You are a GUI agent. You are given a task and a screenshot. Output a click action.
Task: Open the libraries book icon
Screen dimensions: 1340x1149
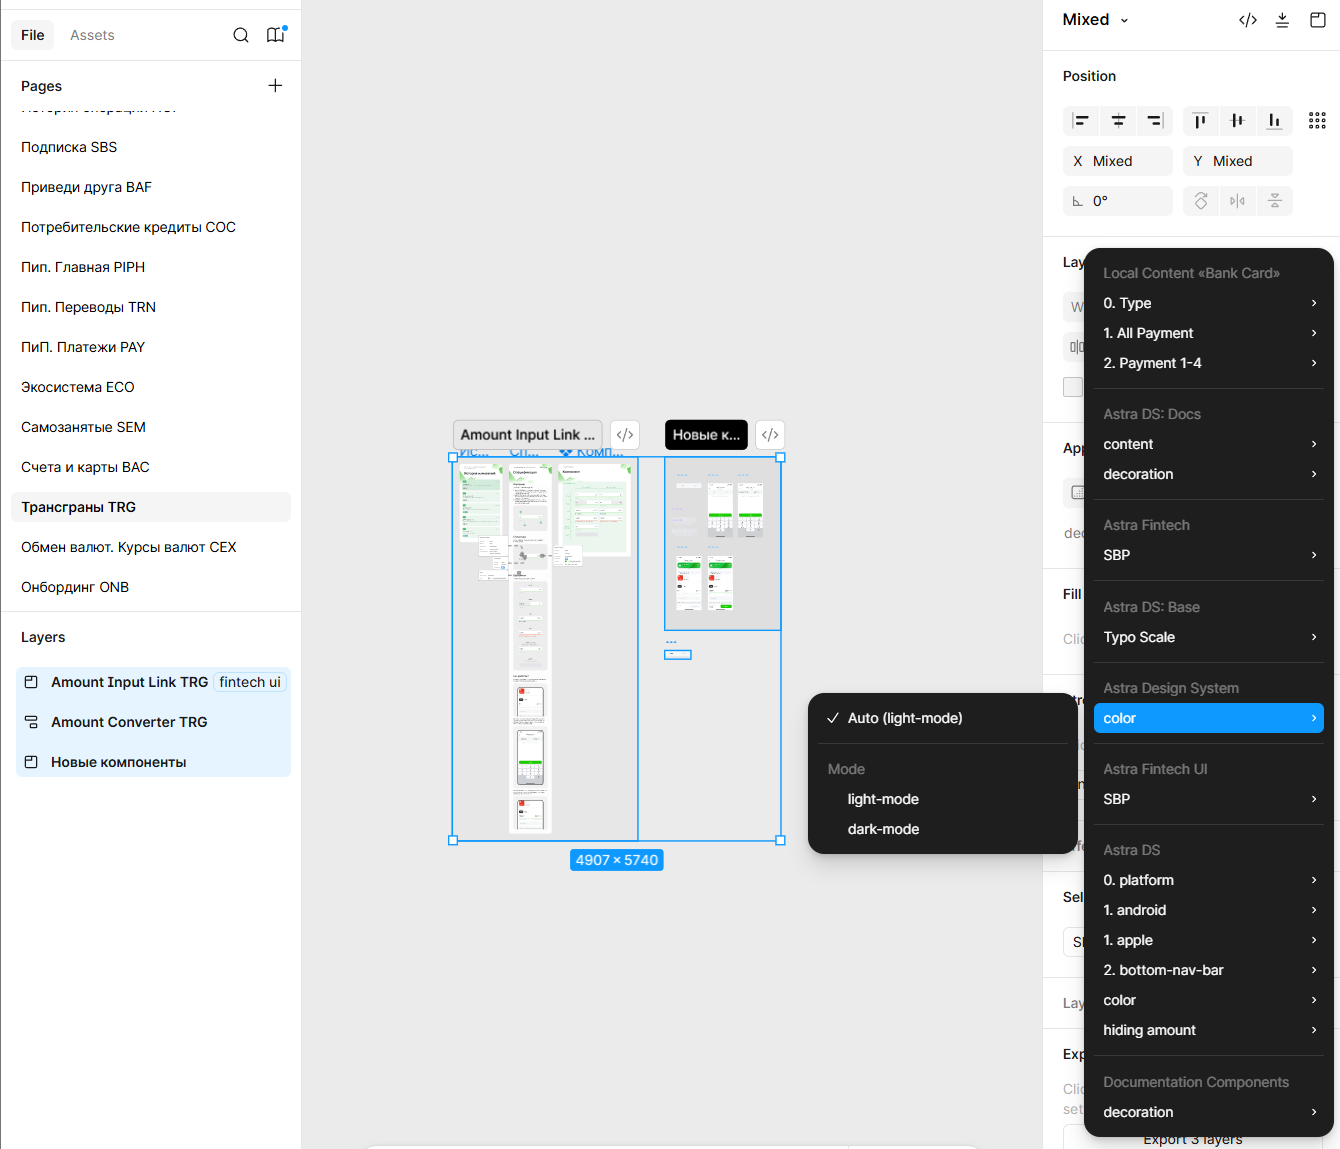(276, 35)
